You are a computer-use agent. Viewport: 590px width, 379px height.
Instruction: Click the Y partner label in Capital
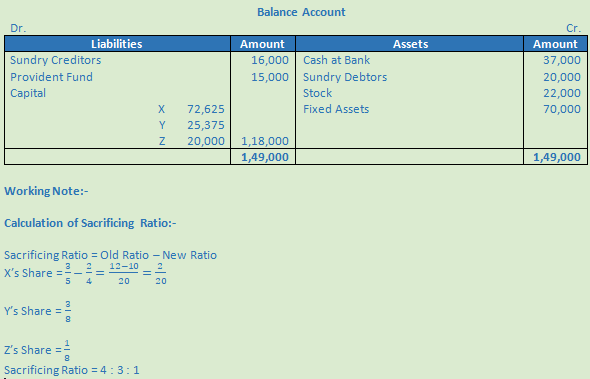tap(162, 125)
